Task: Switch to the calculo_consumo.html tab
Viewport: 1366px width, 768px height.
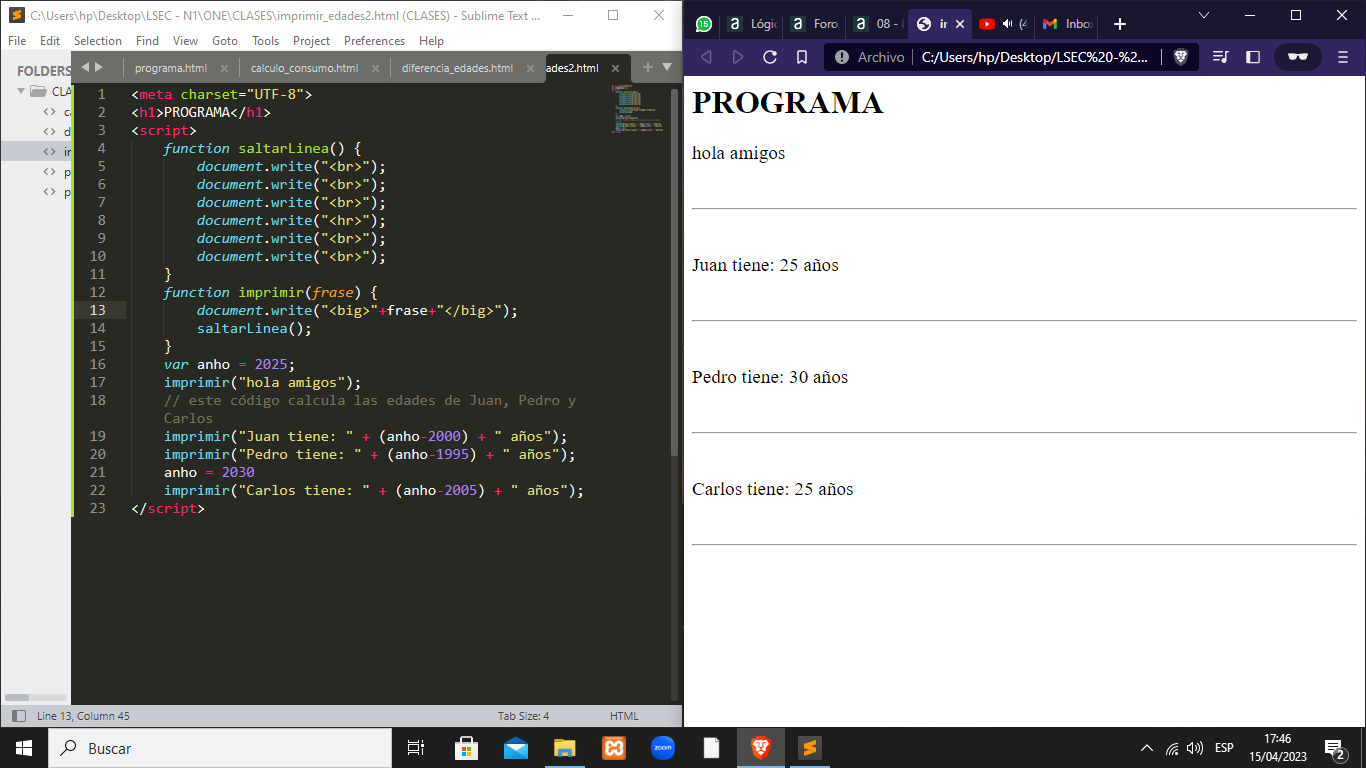Action: tap(304, 68)
